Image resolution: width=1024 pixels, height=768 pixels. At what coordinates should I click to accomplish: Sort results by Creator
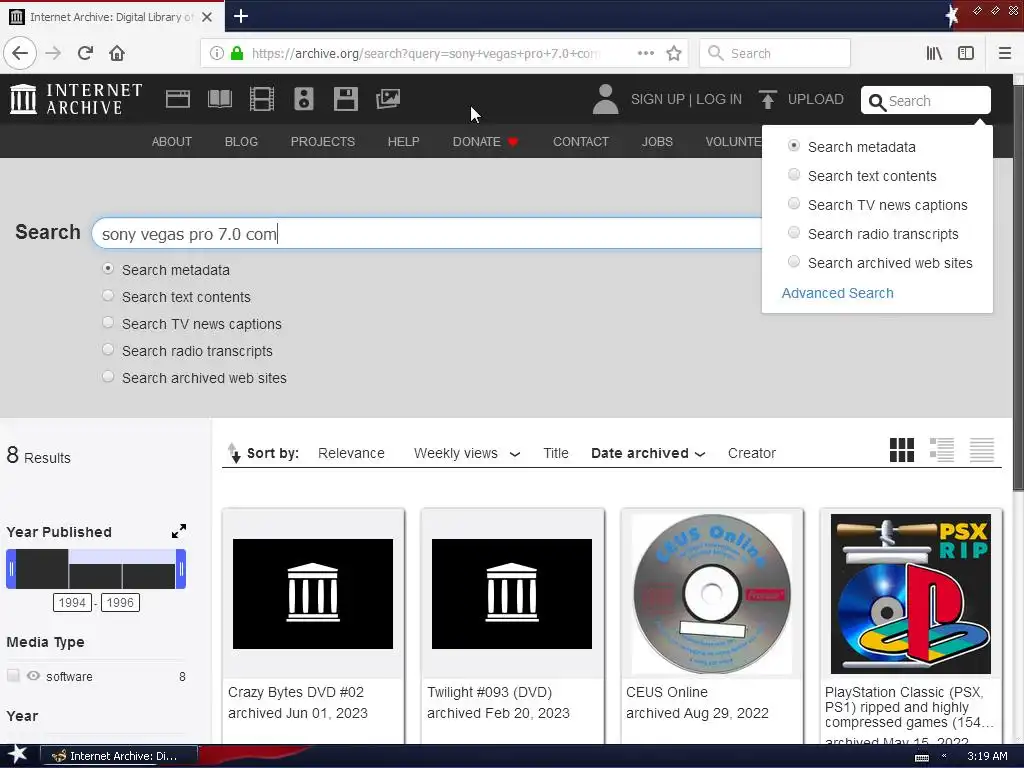[x=752, y=453]
